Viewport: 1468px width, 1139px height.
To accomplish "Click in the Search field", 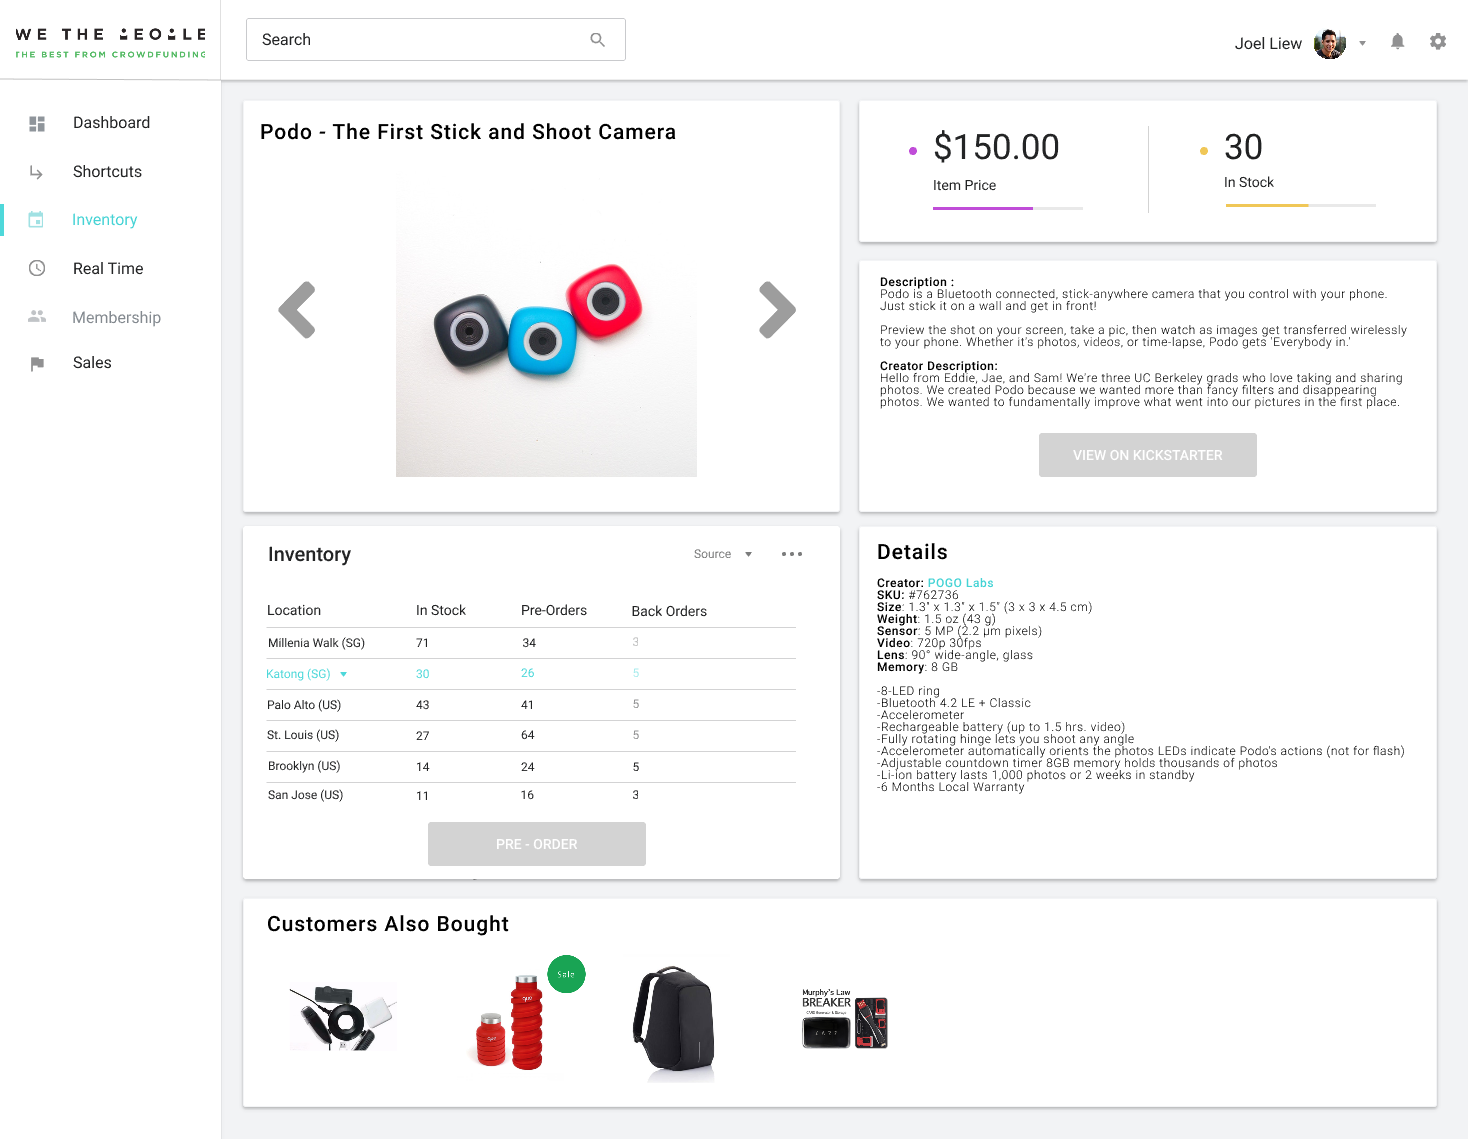I will pyautogui.click(x=436, y=40).
